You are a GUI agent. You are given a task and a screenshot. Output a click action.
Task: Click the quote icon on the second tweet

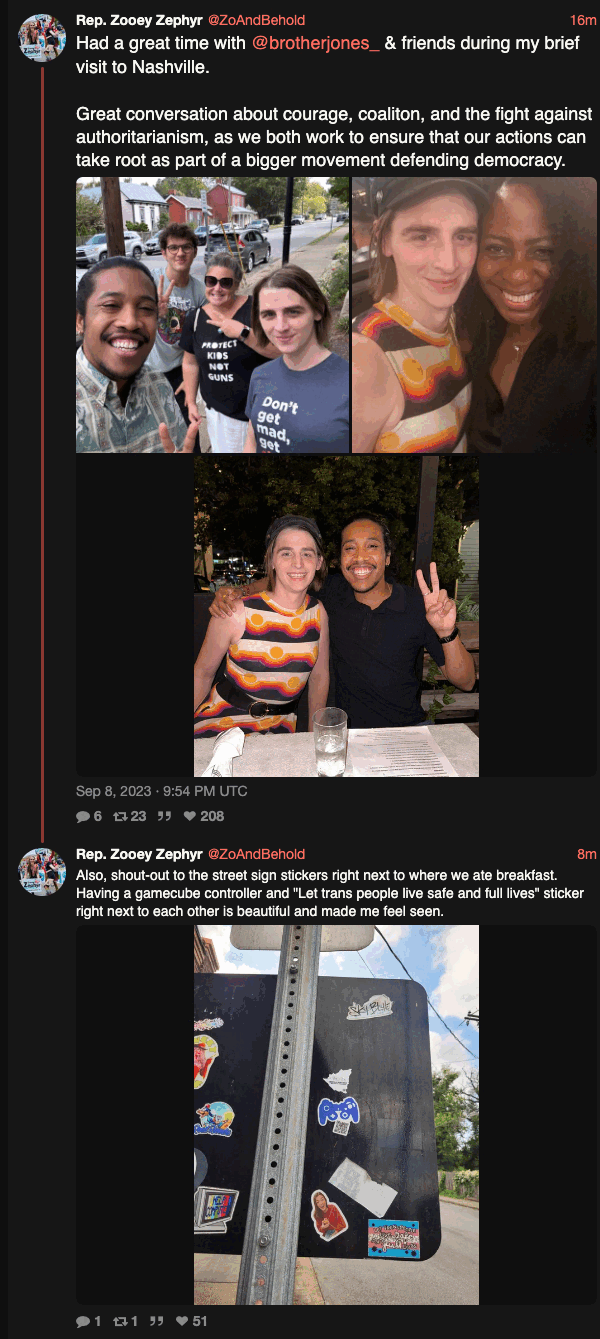[x=157, y=1321]
